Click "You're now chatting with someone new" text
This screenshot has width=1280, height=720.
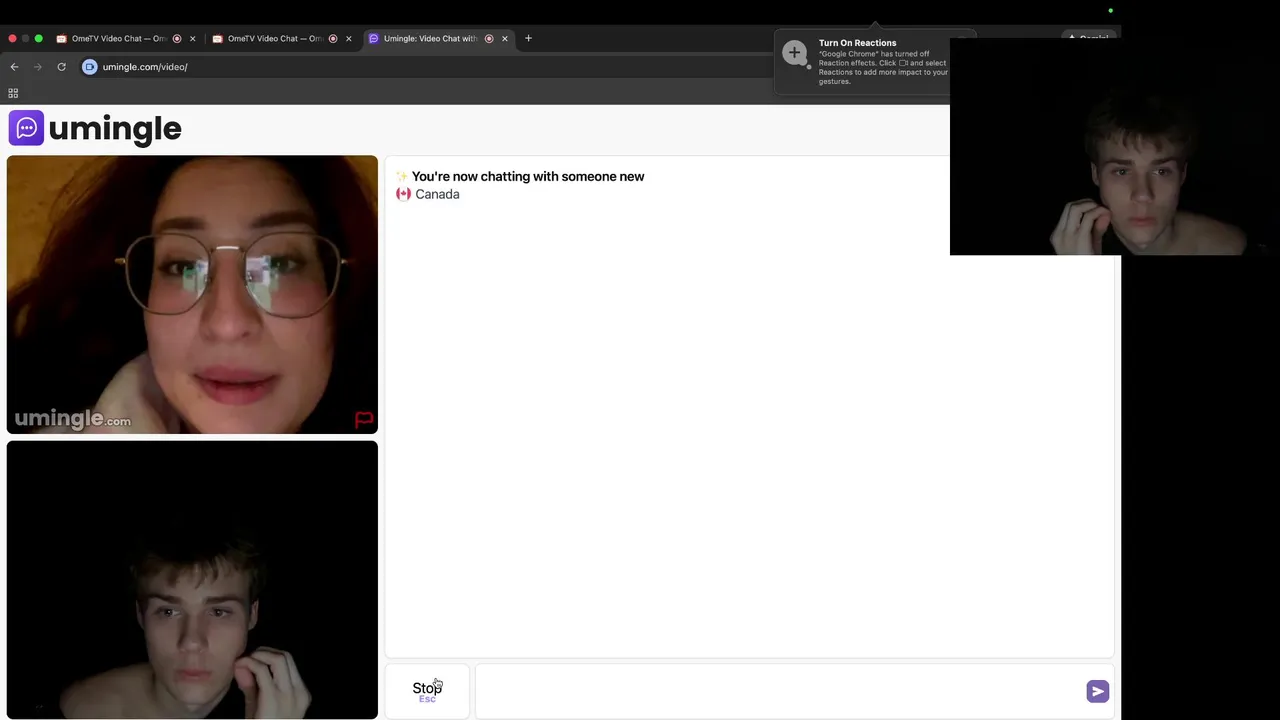(528, 176)
